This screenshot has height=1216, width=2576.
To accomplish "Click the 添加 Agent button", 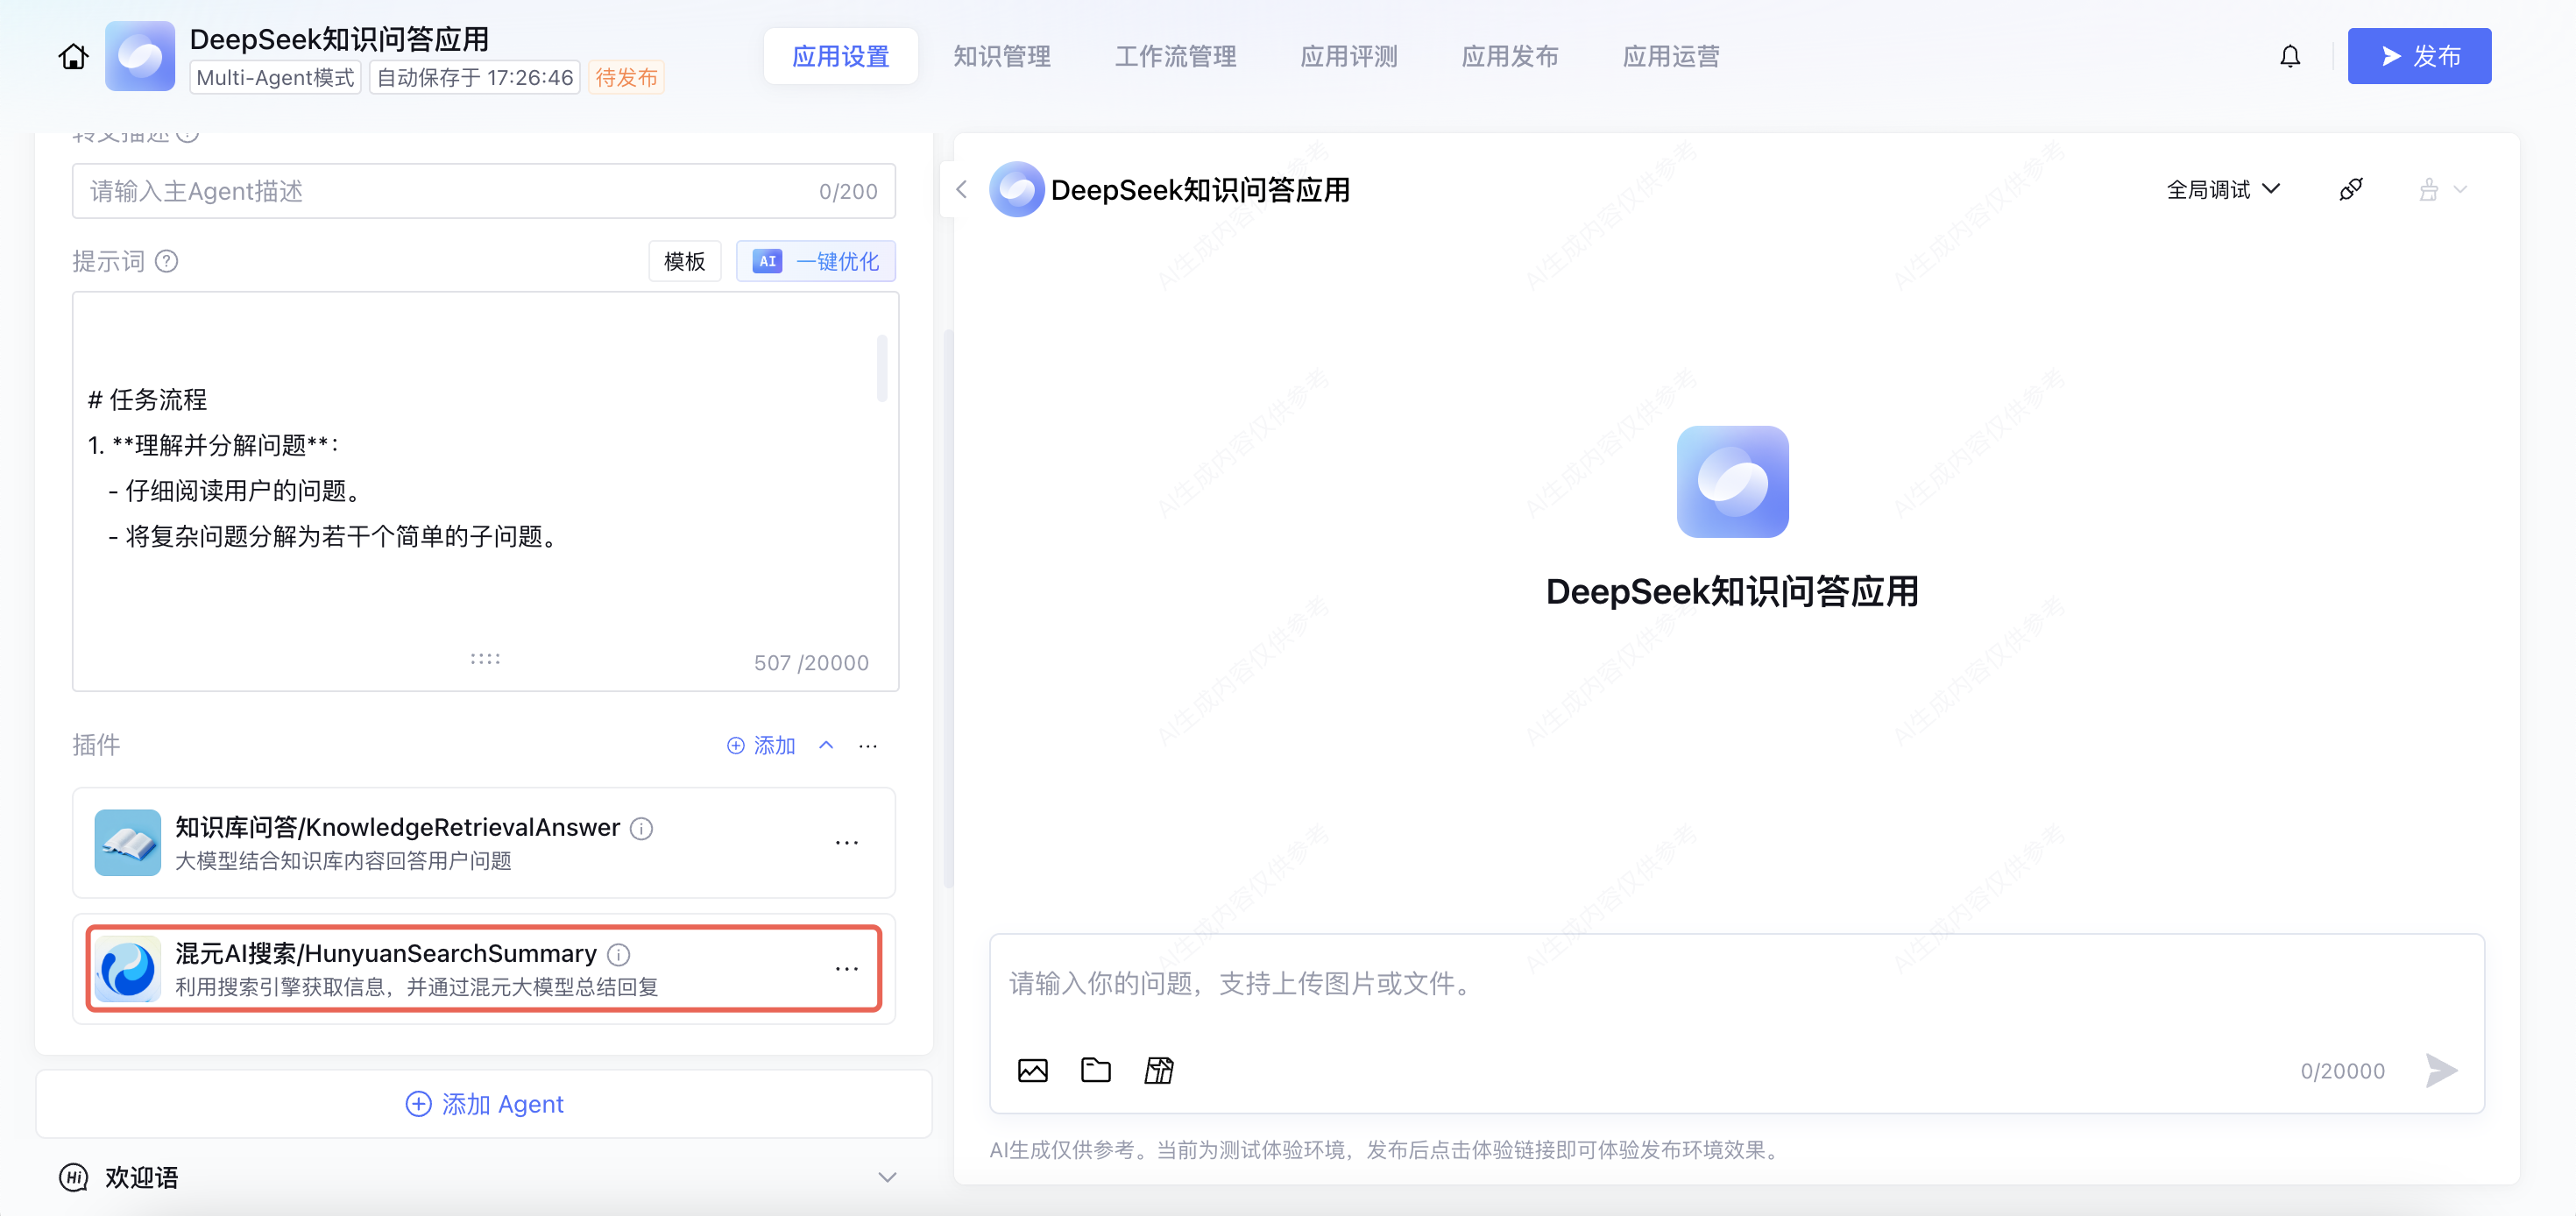I will pos(484,1103).
